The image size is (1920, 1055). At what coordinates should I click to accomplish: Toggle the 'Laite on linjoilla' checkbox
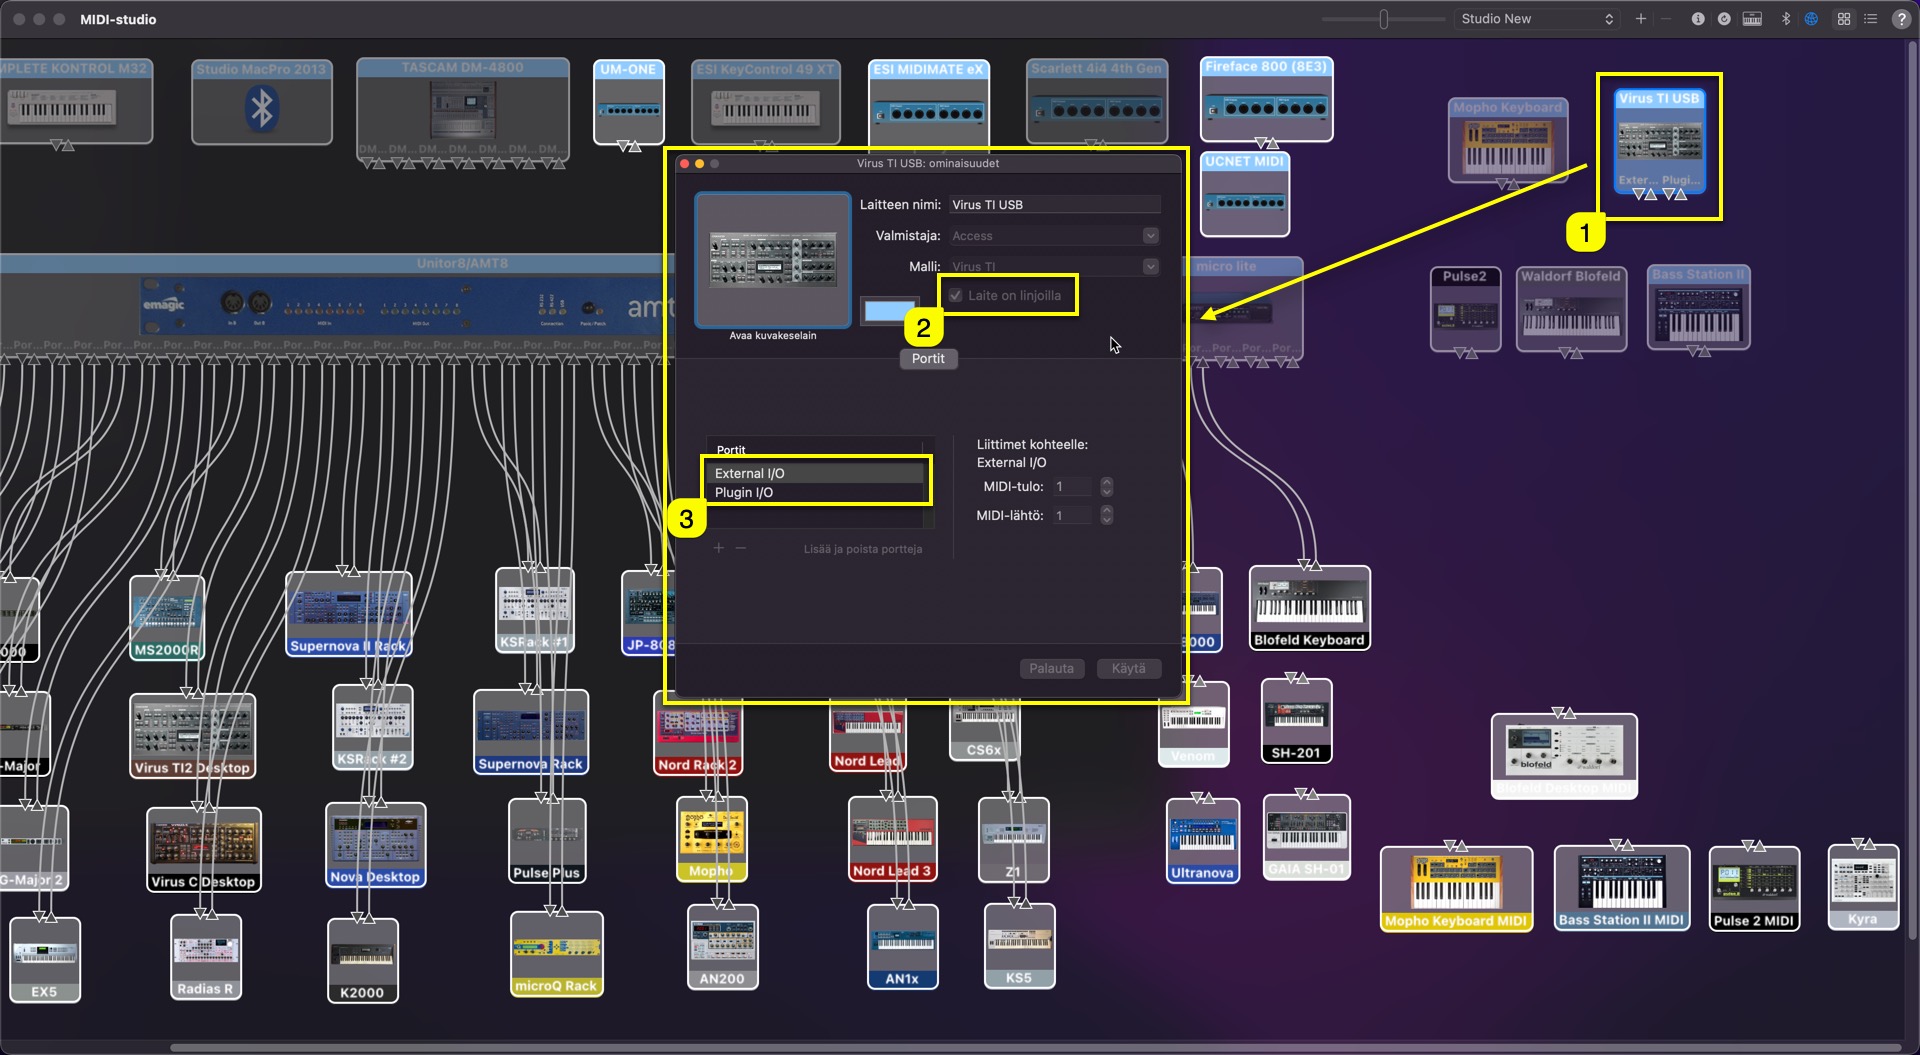[x=956, y=296]
